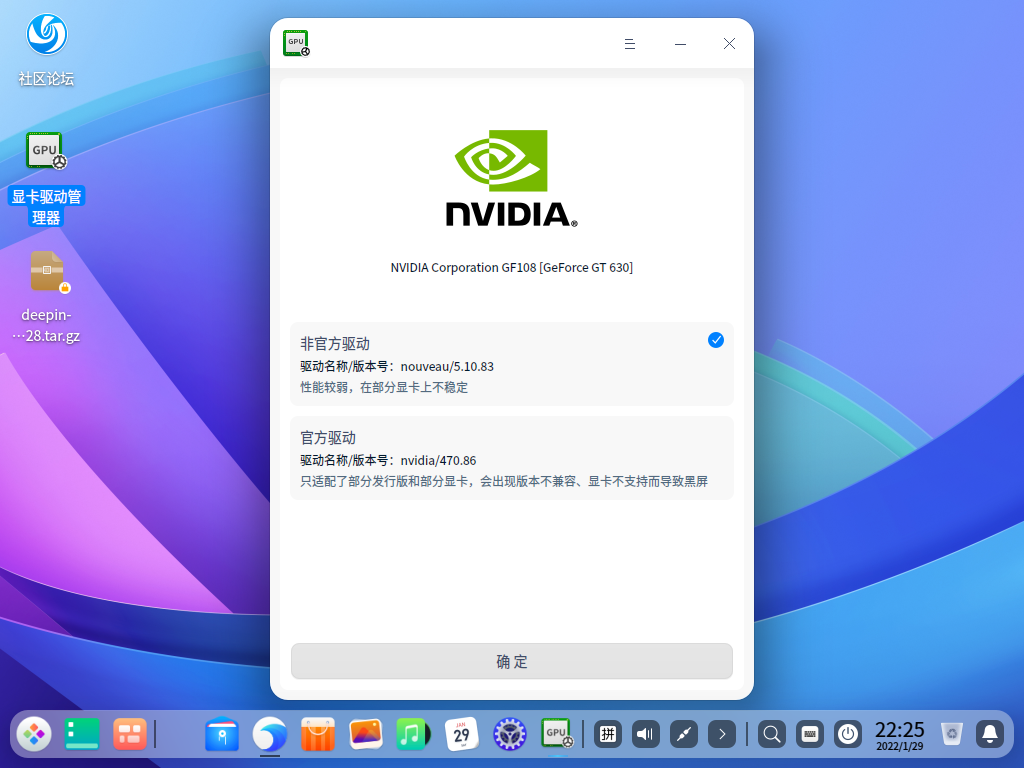Select the deepin tar.gz archive on desktop
Image resolution: width=1024 pixels, height=768 pixels.
tap(46, 297)
